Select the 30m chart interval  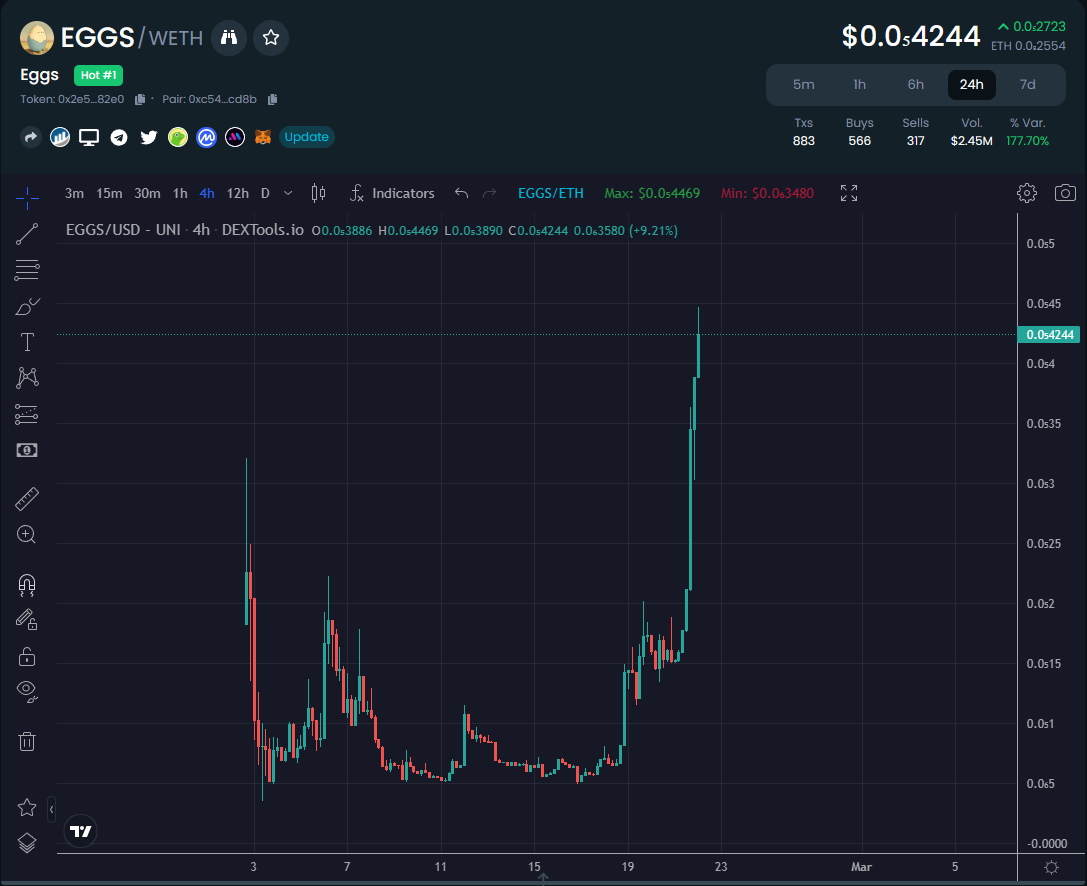point(147,193)
